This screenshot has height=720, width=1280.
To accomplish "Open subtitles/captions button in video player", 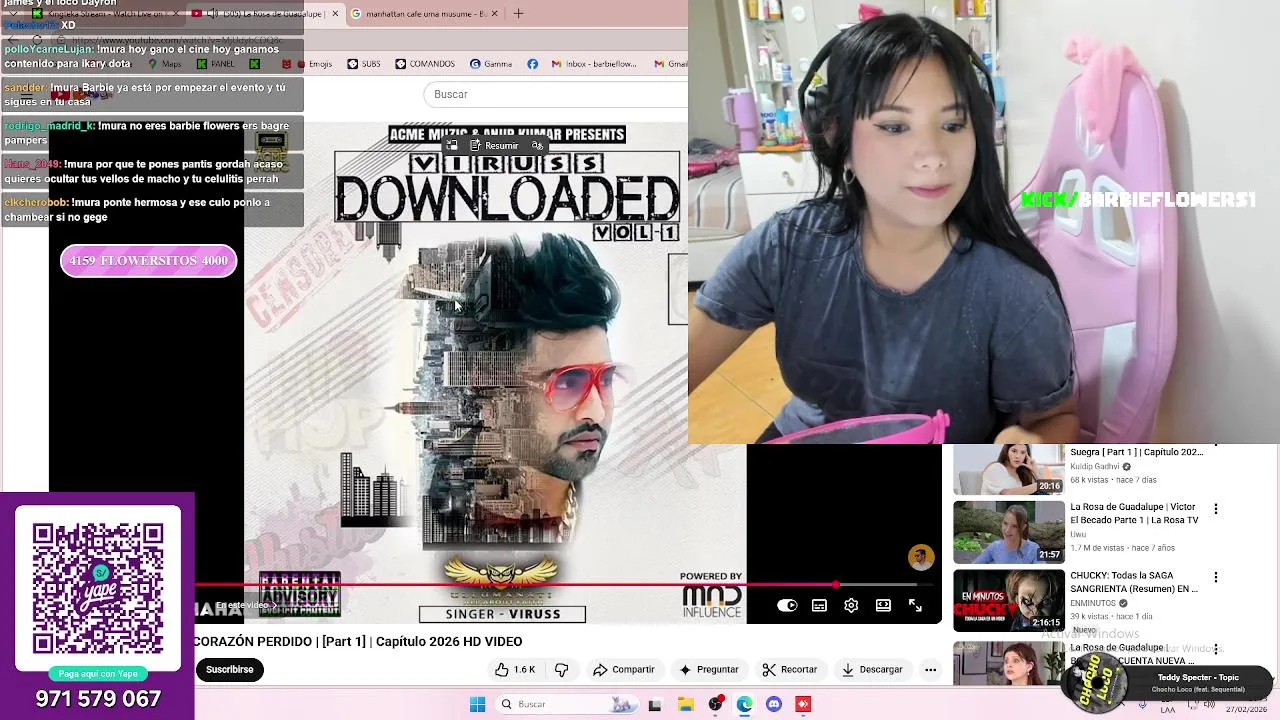I will click(x=819, y=605).
